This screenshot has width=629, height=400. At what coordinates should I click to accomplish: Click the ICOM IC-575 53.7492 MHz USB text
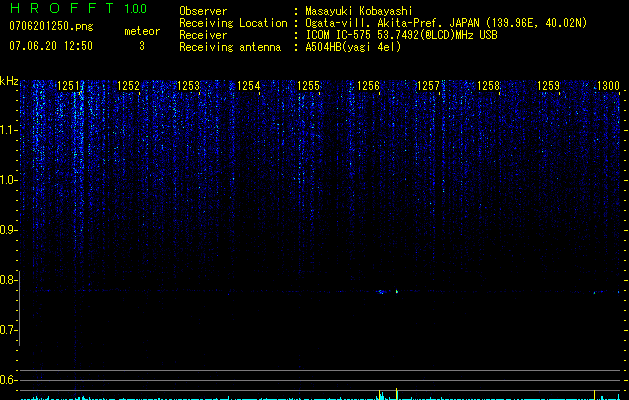[x=401, y=35]
